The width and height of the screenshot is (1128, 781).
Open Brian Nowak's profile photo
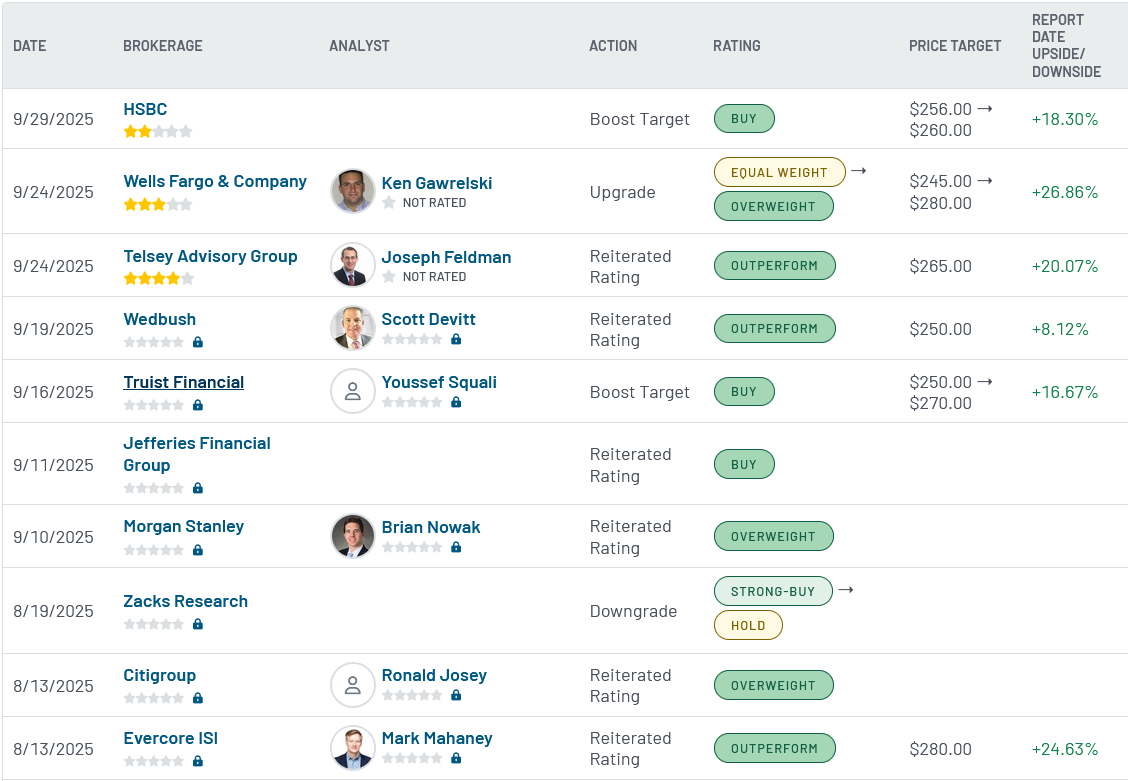tap(352, 536)
